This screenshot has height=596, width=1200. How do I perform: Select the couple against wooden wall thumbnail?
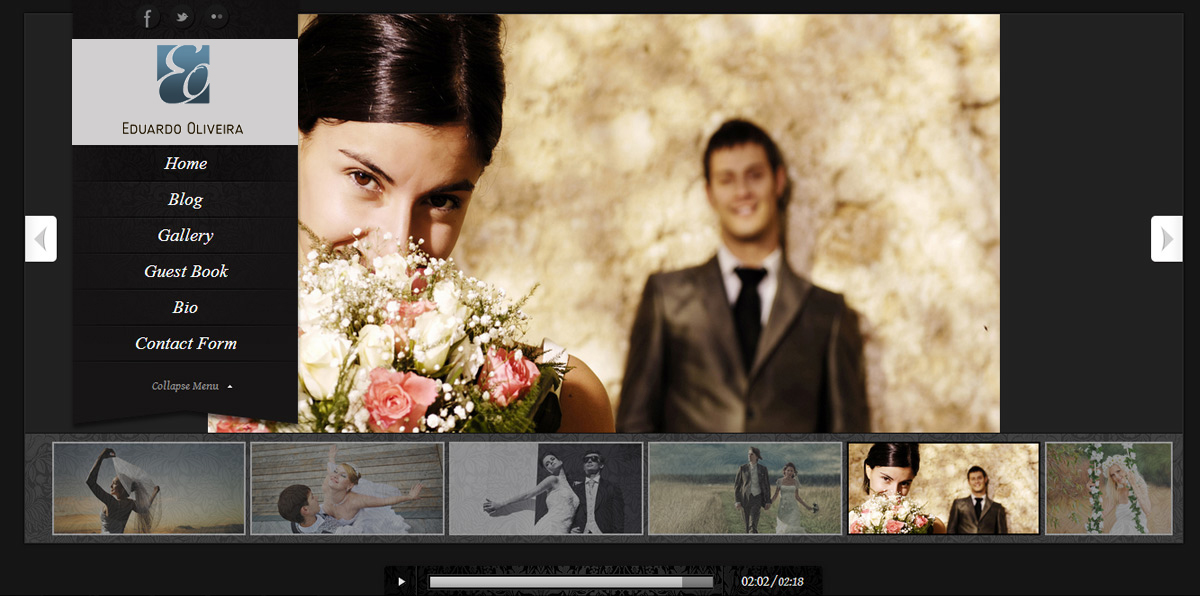click(346, 489)
